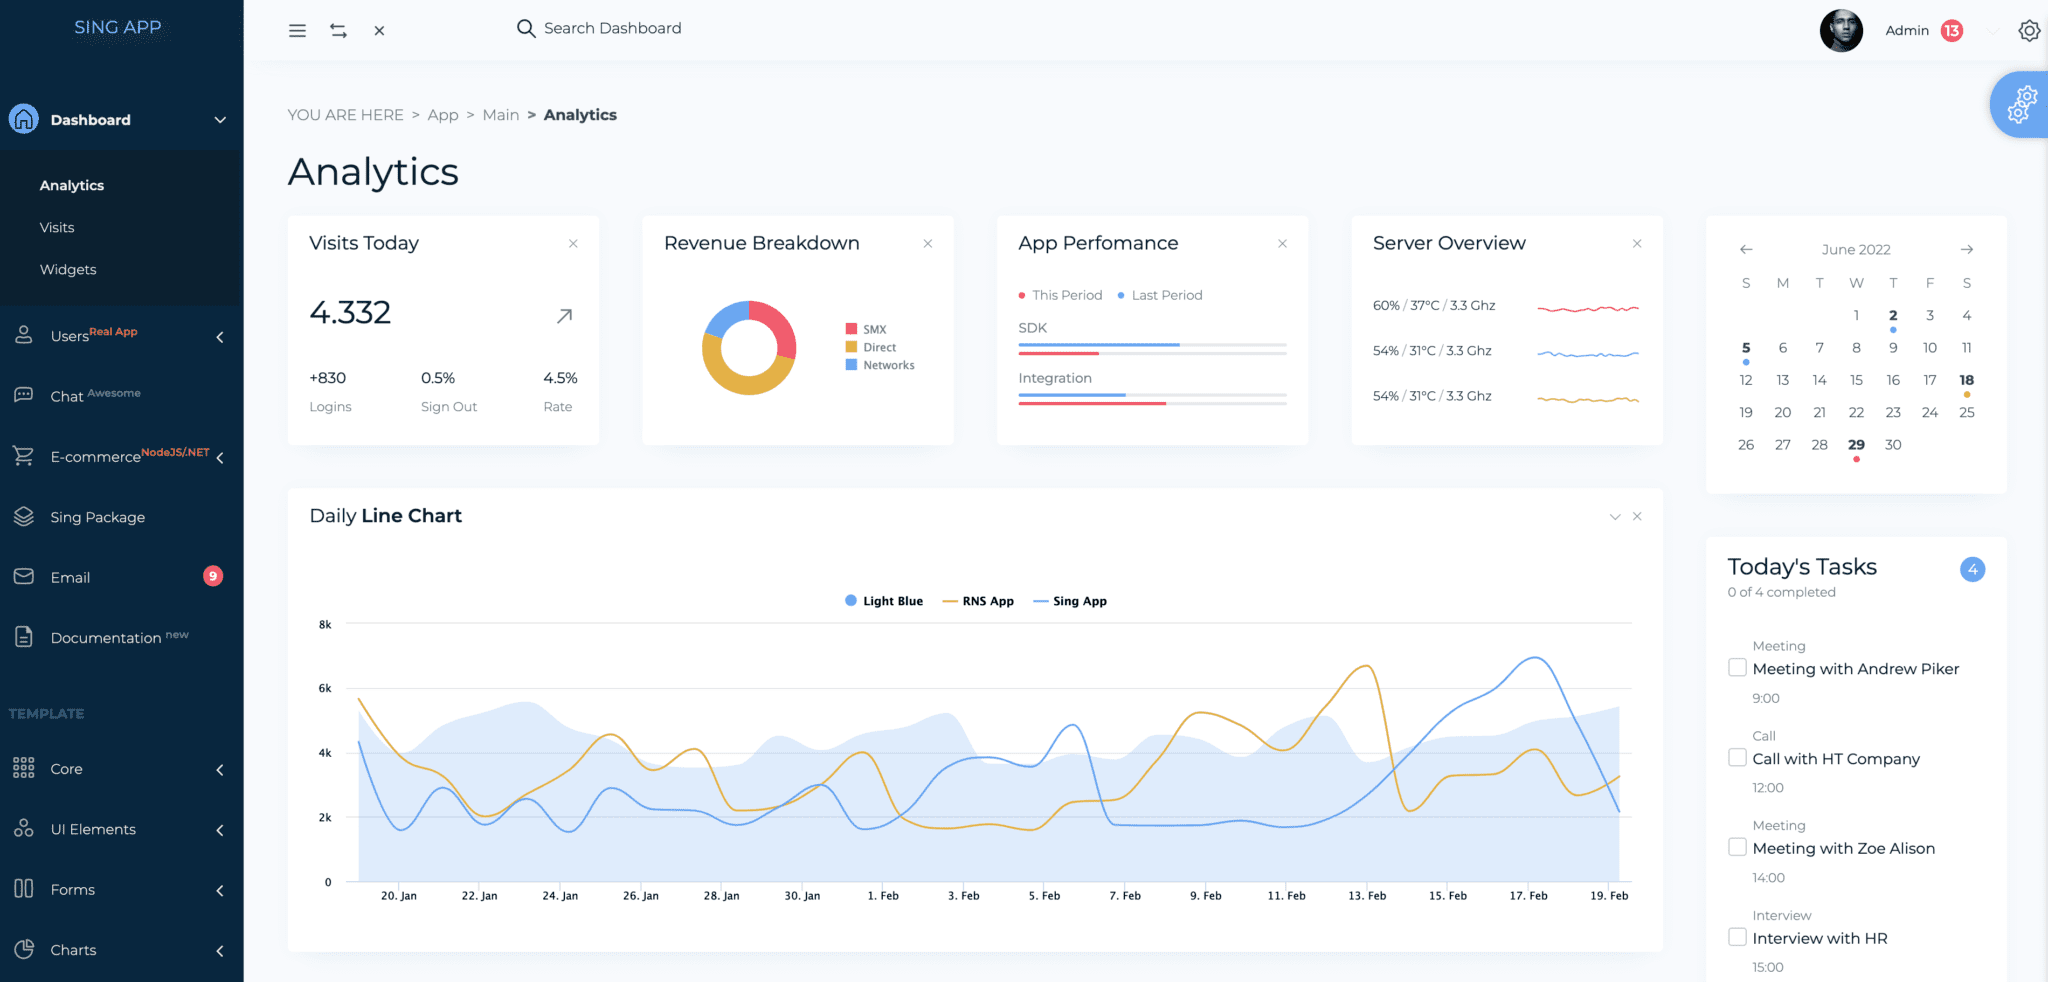Toggle the RNS App chart series
2048x982 pixels.
978,601
